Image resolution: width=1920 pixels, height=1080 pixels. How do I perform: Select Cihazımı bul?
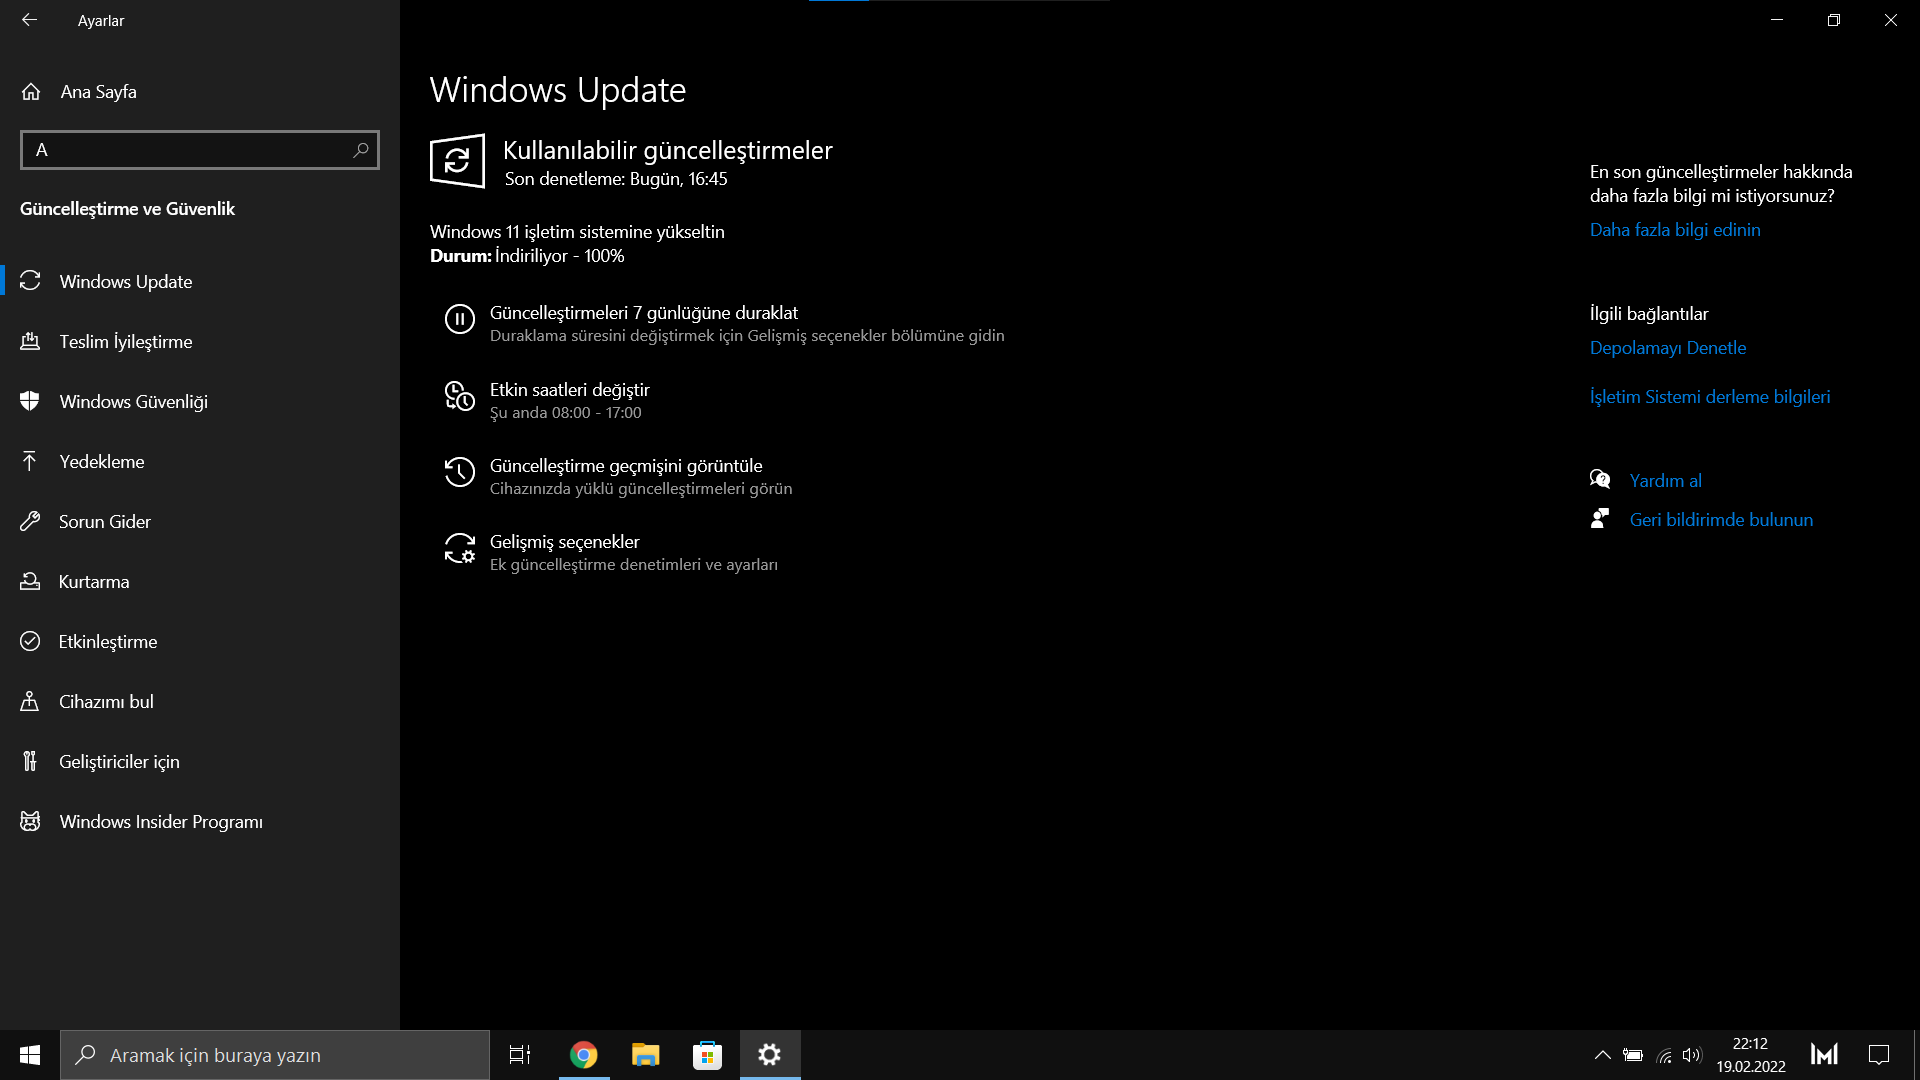point(200,702)
